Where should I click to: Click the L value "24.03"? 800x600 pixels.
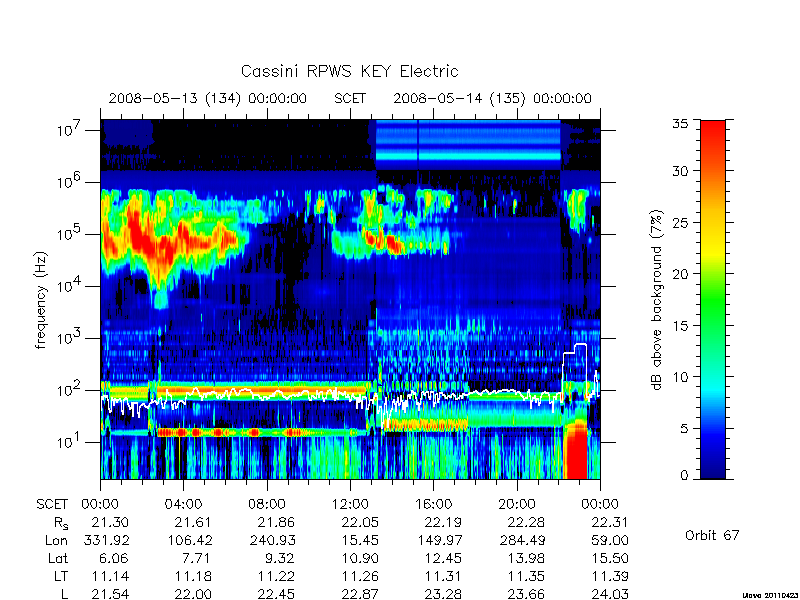pos(610,594)
